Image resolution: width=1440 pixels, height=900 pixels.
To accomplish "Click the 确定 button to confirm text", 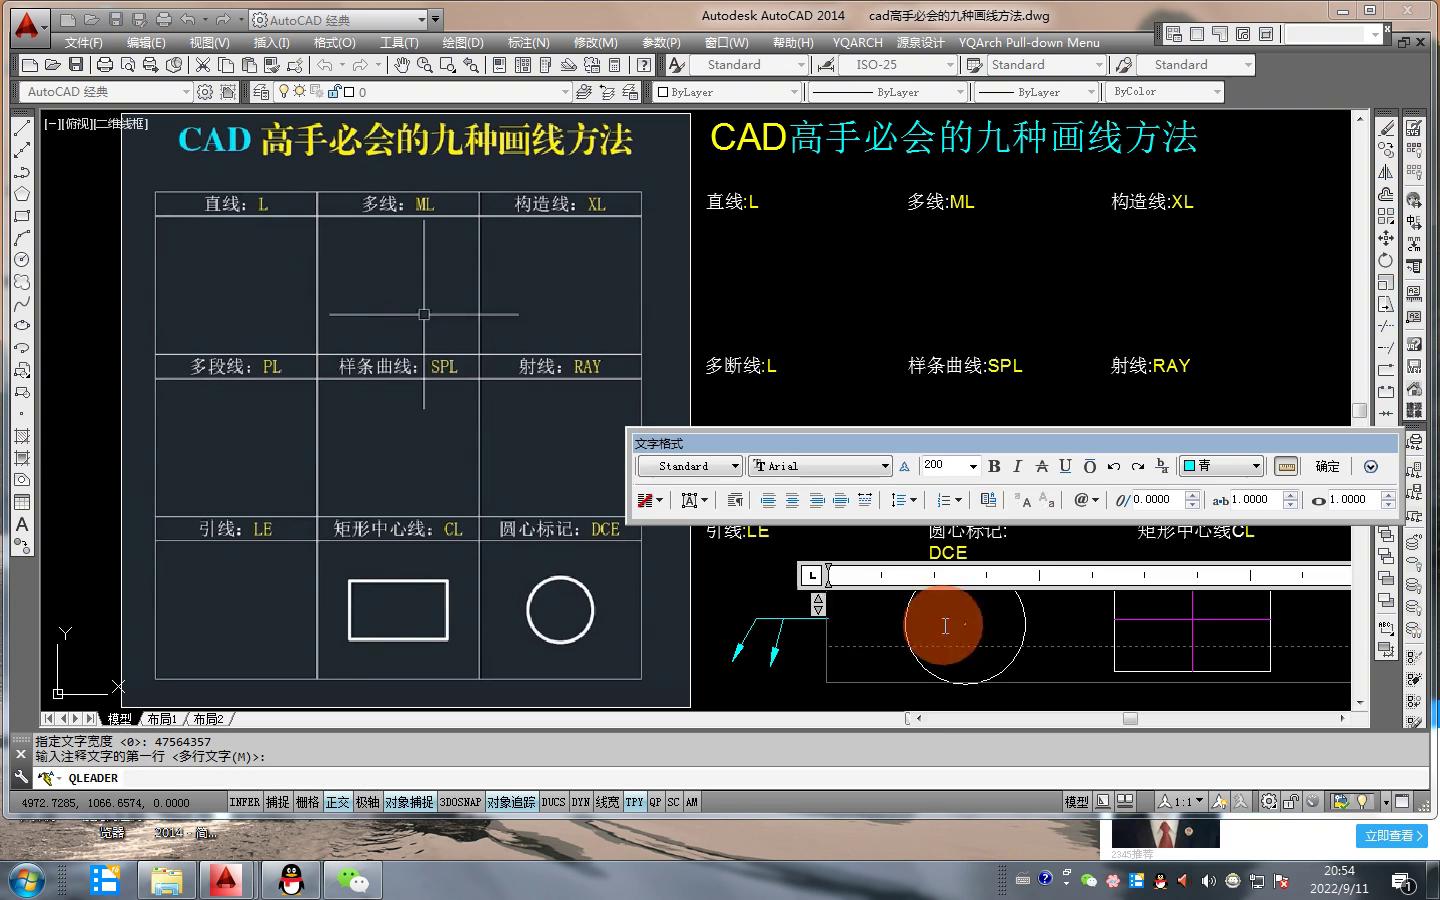I will point(1327,466).
